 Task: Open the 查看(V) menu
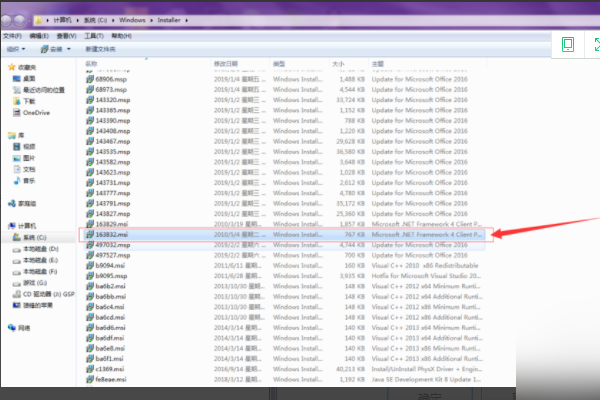click(67, 36)
